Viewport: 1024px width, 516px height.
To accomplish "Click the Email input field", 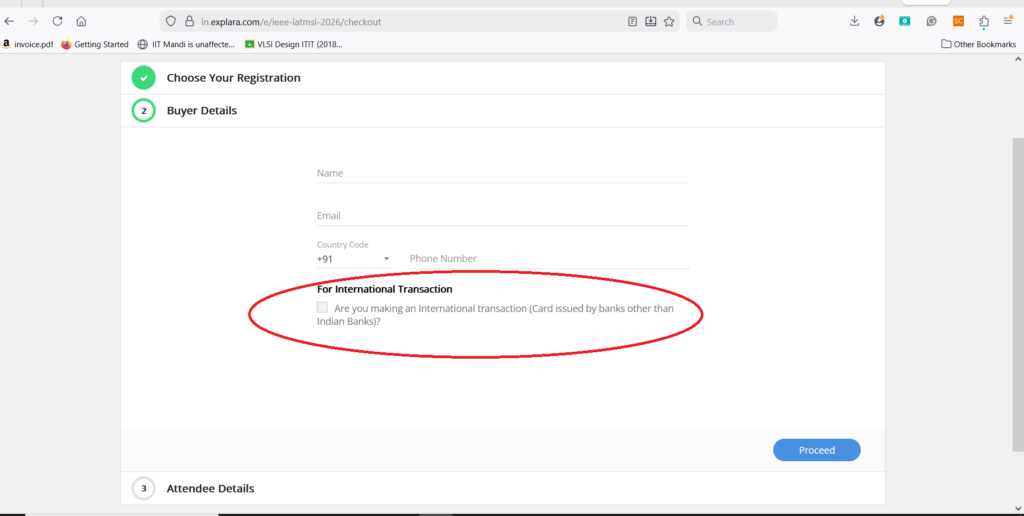I will click(x=502, y=215).
